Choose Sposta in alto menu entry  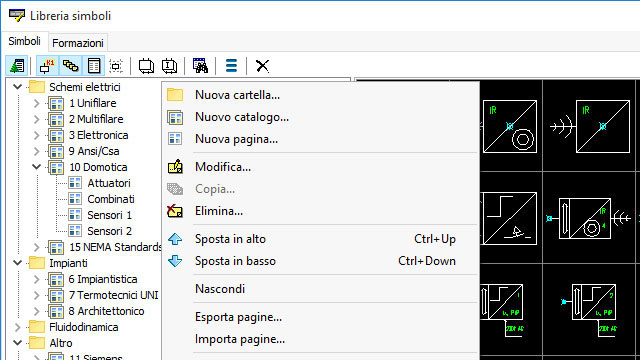(x=320, y=239)
